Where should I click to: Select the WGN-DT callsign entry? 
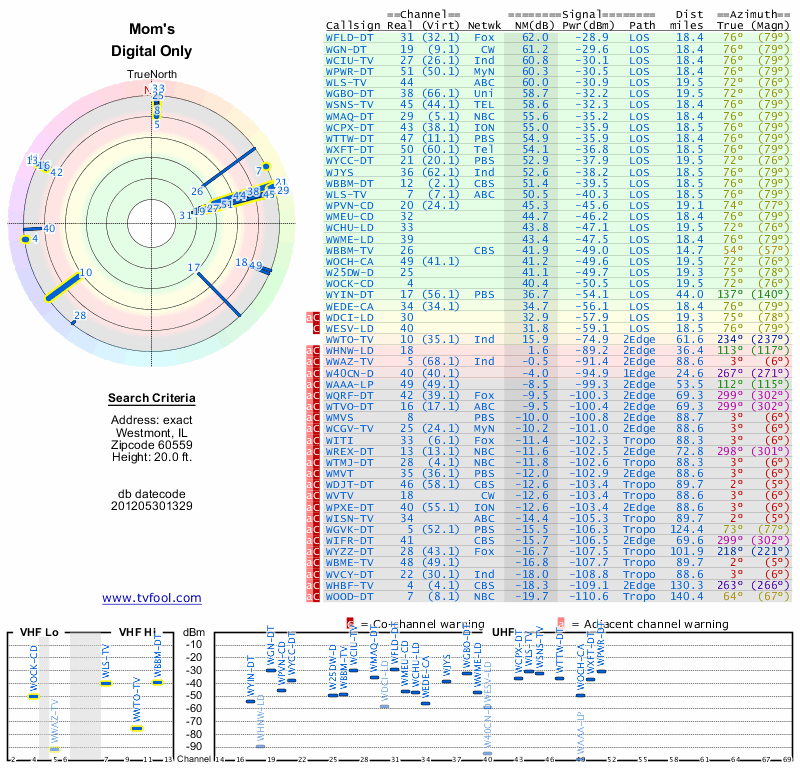pyautogui.click(x=346, y=49)
